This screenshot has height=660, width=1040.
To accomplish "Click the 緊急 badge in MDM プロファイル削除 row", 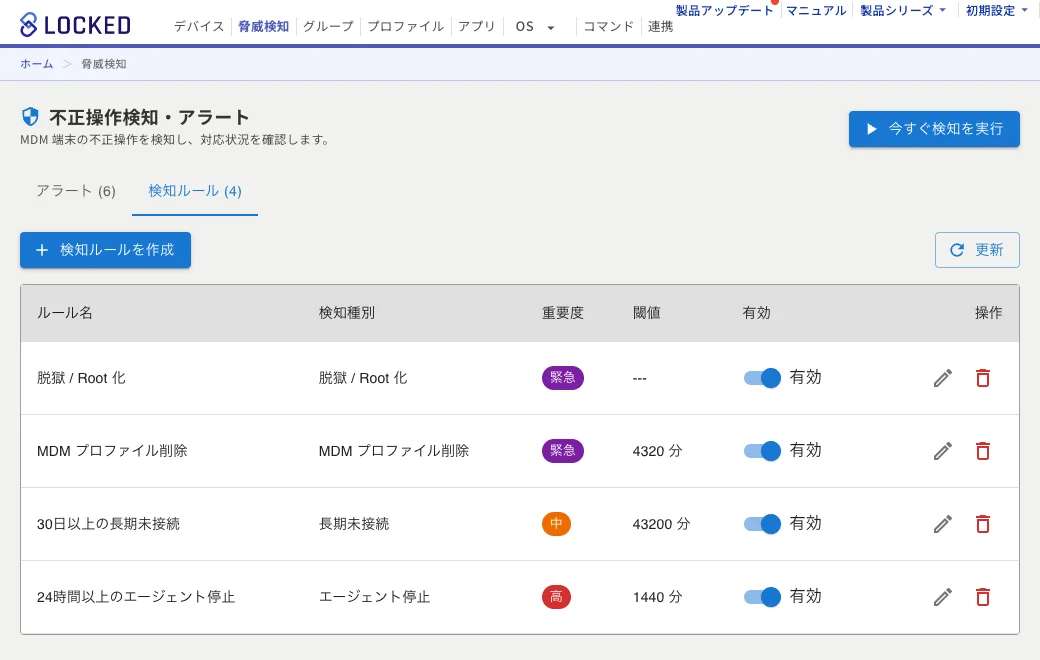I will coord(562,450).
